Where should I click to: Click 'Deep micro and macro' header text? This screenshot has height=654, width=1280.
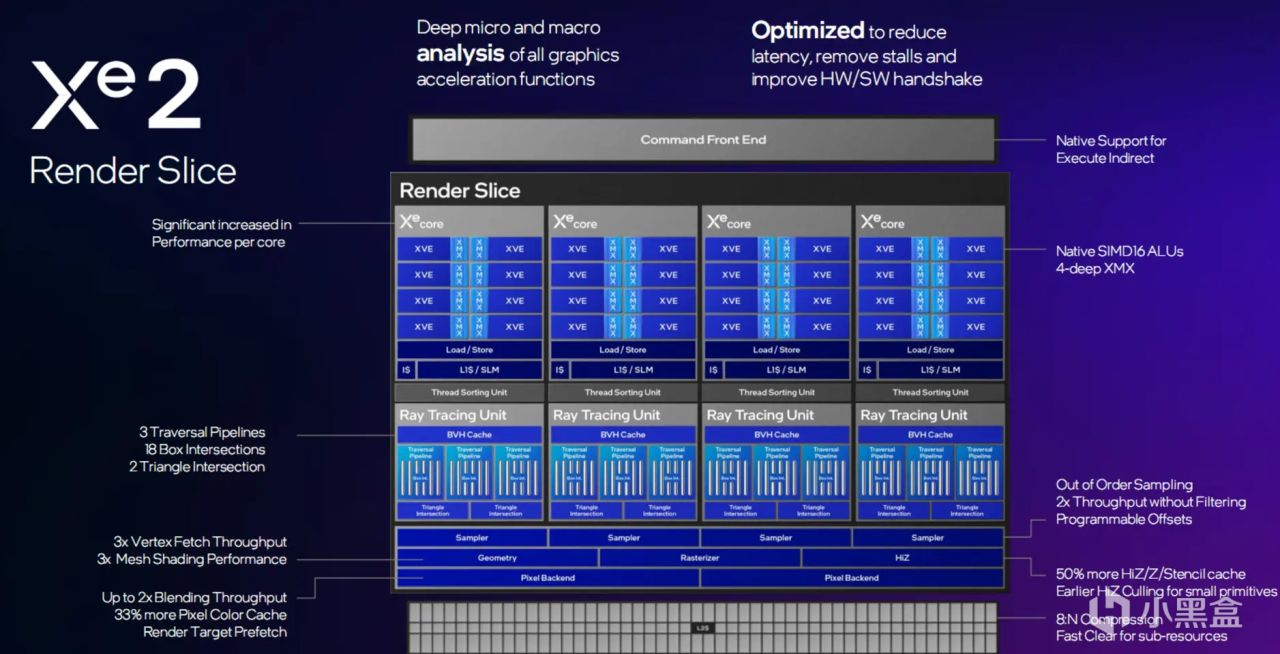[508, 28]
